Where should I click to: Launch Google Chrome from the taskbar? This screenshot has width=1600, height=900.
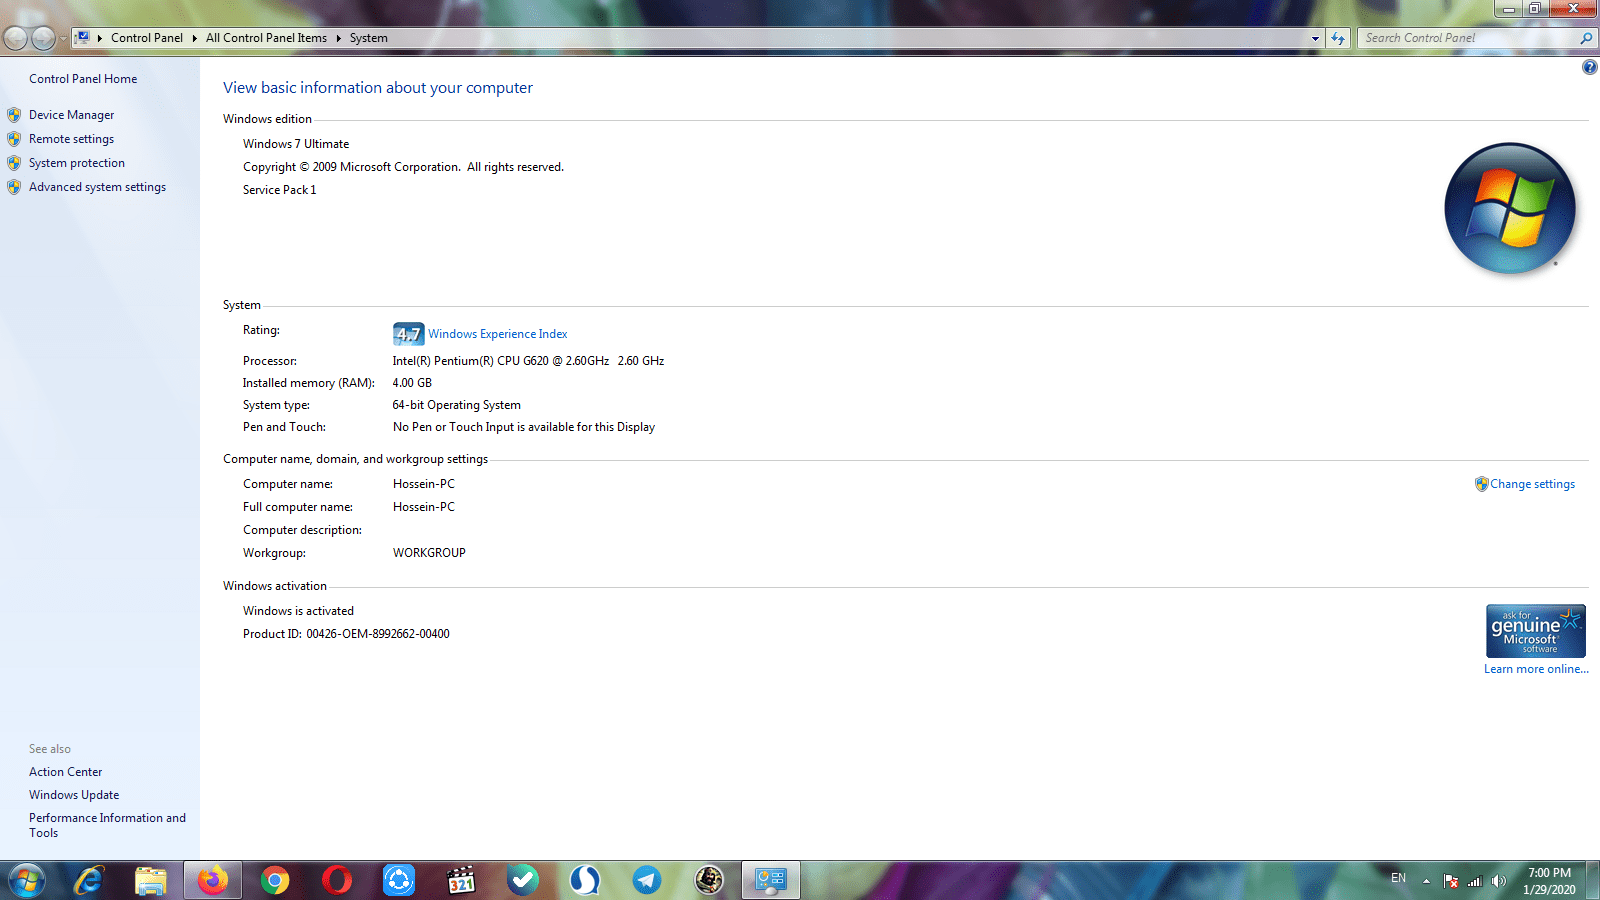point(275,881)
